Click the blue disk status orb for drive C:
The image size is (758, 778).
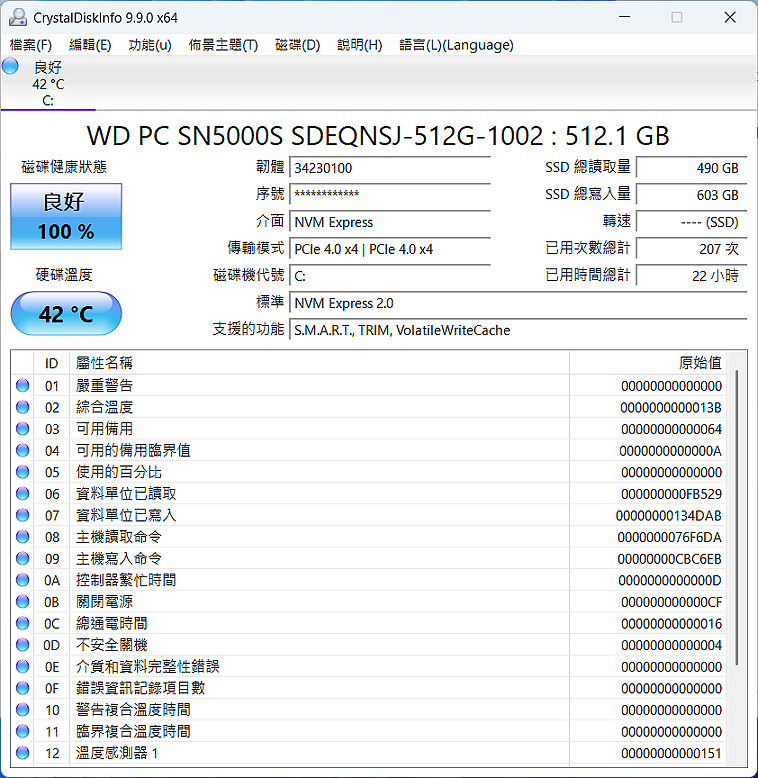click(10, 66)
